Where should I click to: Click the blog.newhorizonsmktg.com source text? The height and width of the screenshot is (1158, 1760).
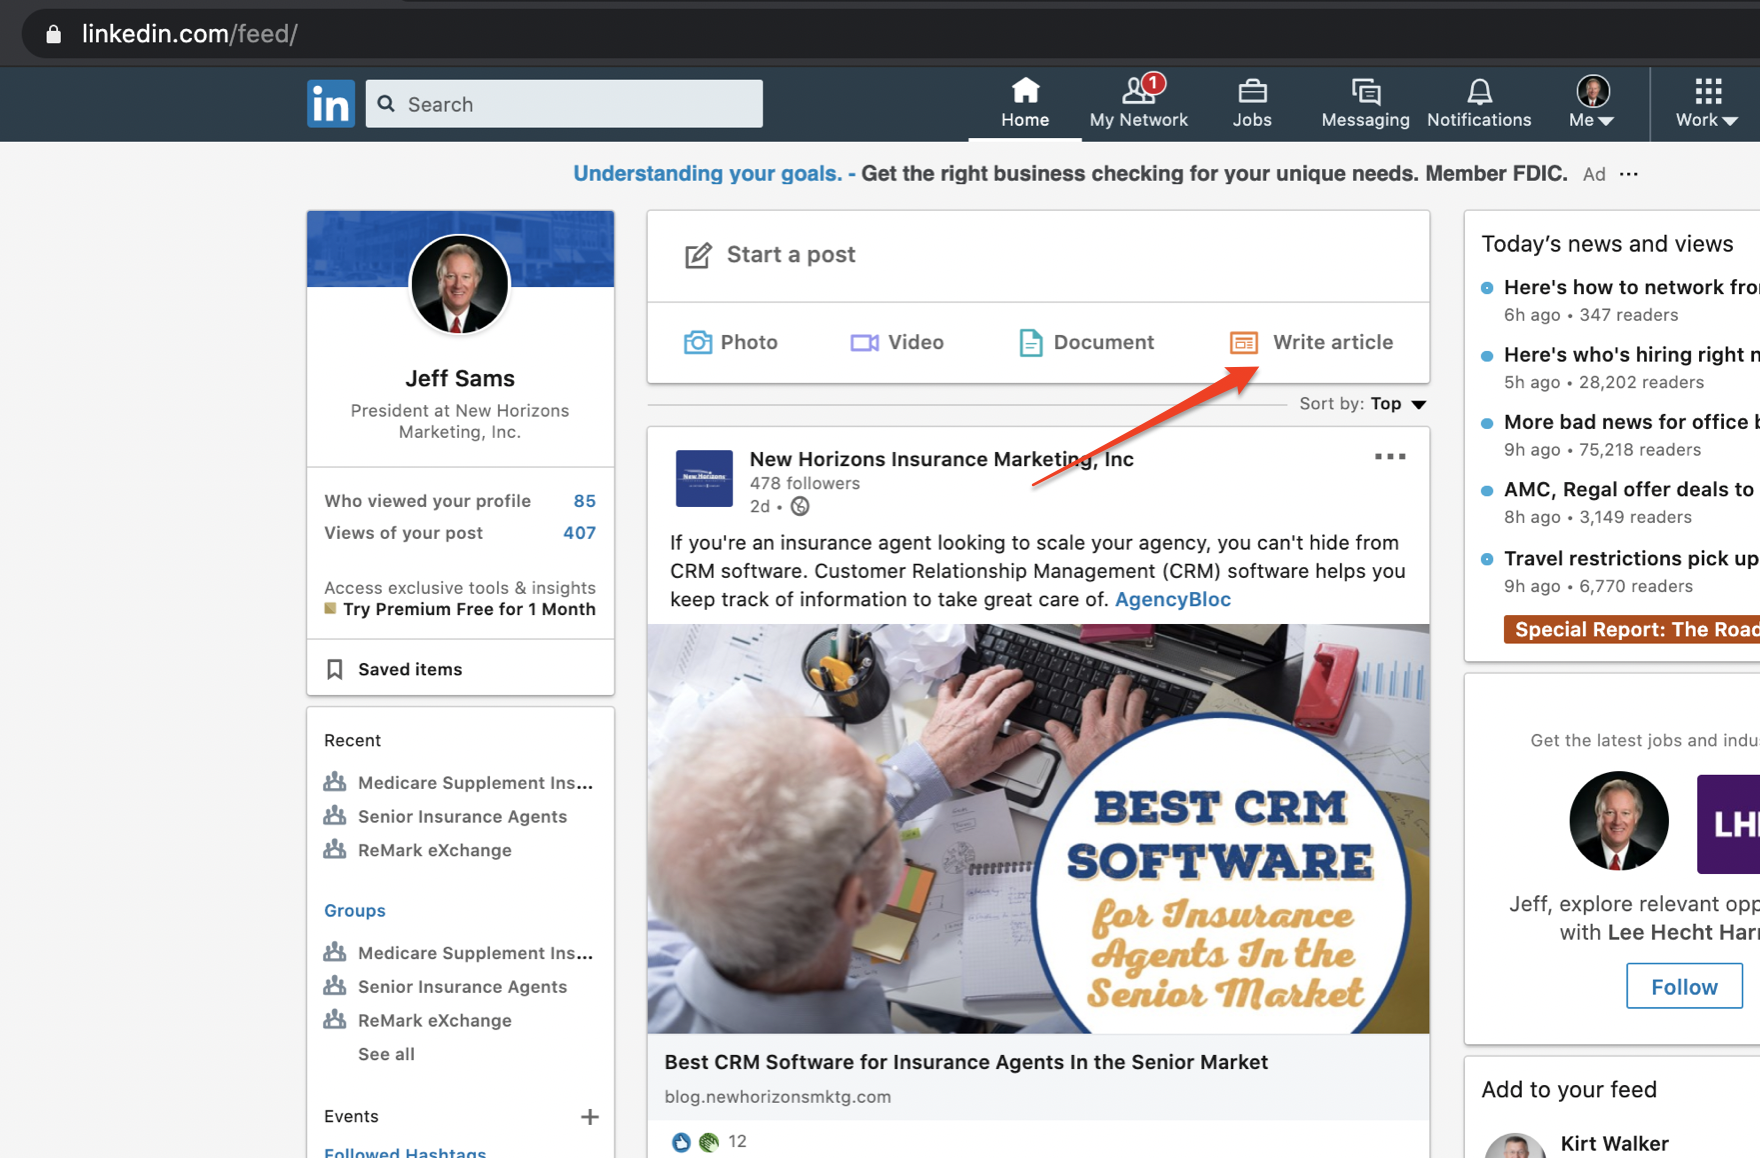pyautogui.click(x=778, y=1097)
